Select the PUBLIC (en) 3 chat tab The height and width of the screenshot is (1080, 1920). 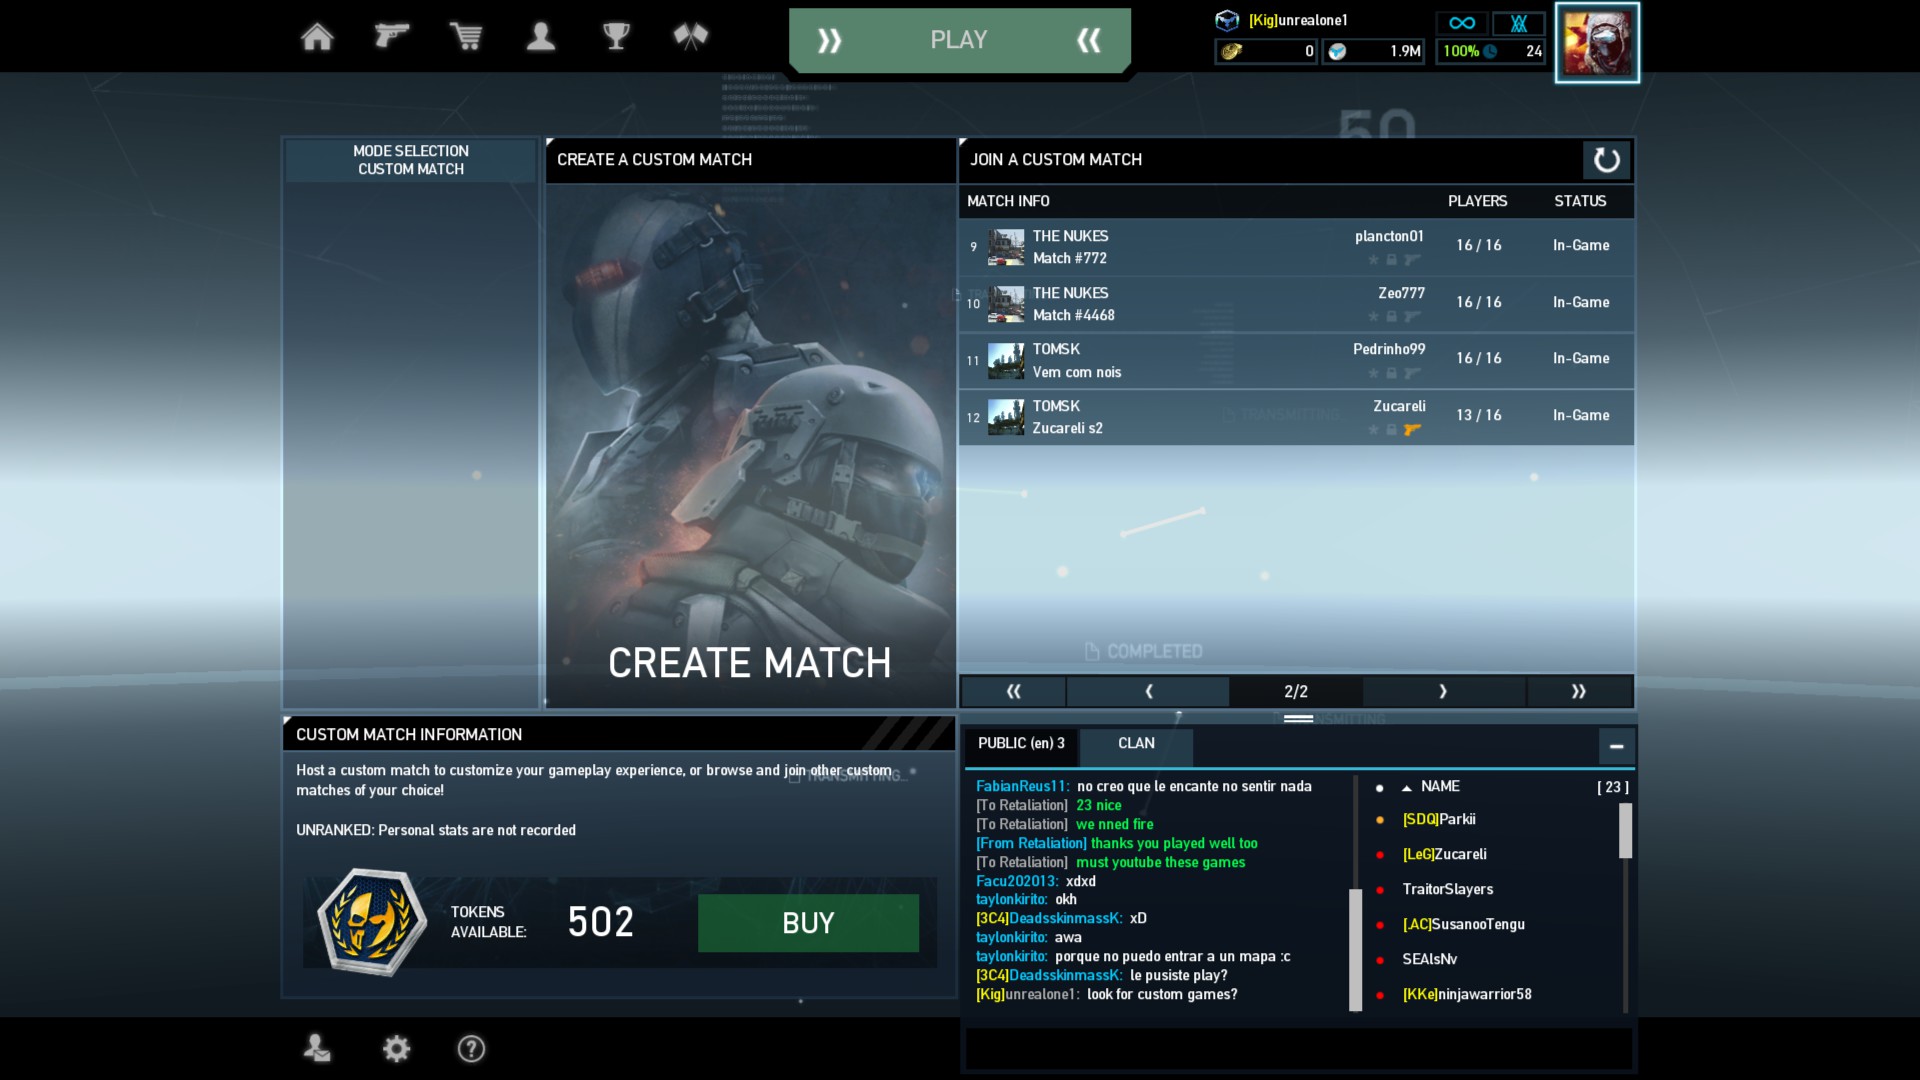(x=1021, y=743)
